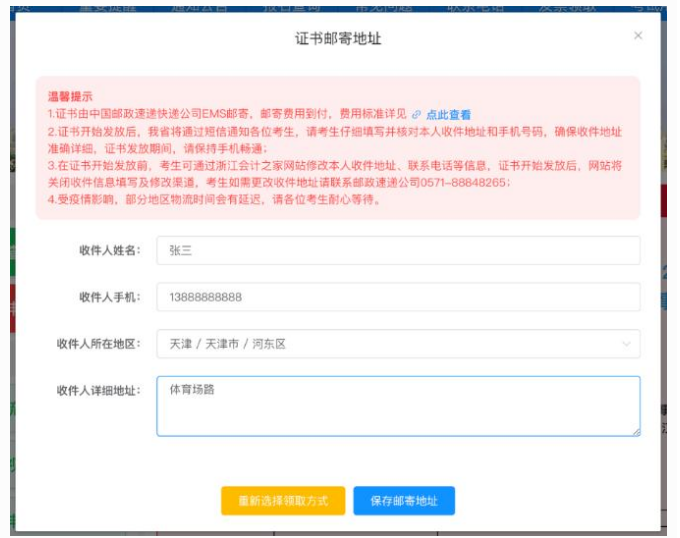Open the 通知公告 menu in the top navigation
Image resolution: width=680 pixels, height=538 pixels.
193,5
